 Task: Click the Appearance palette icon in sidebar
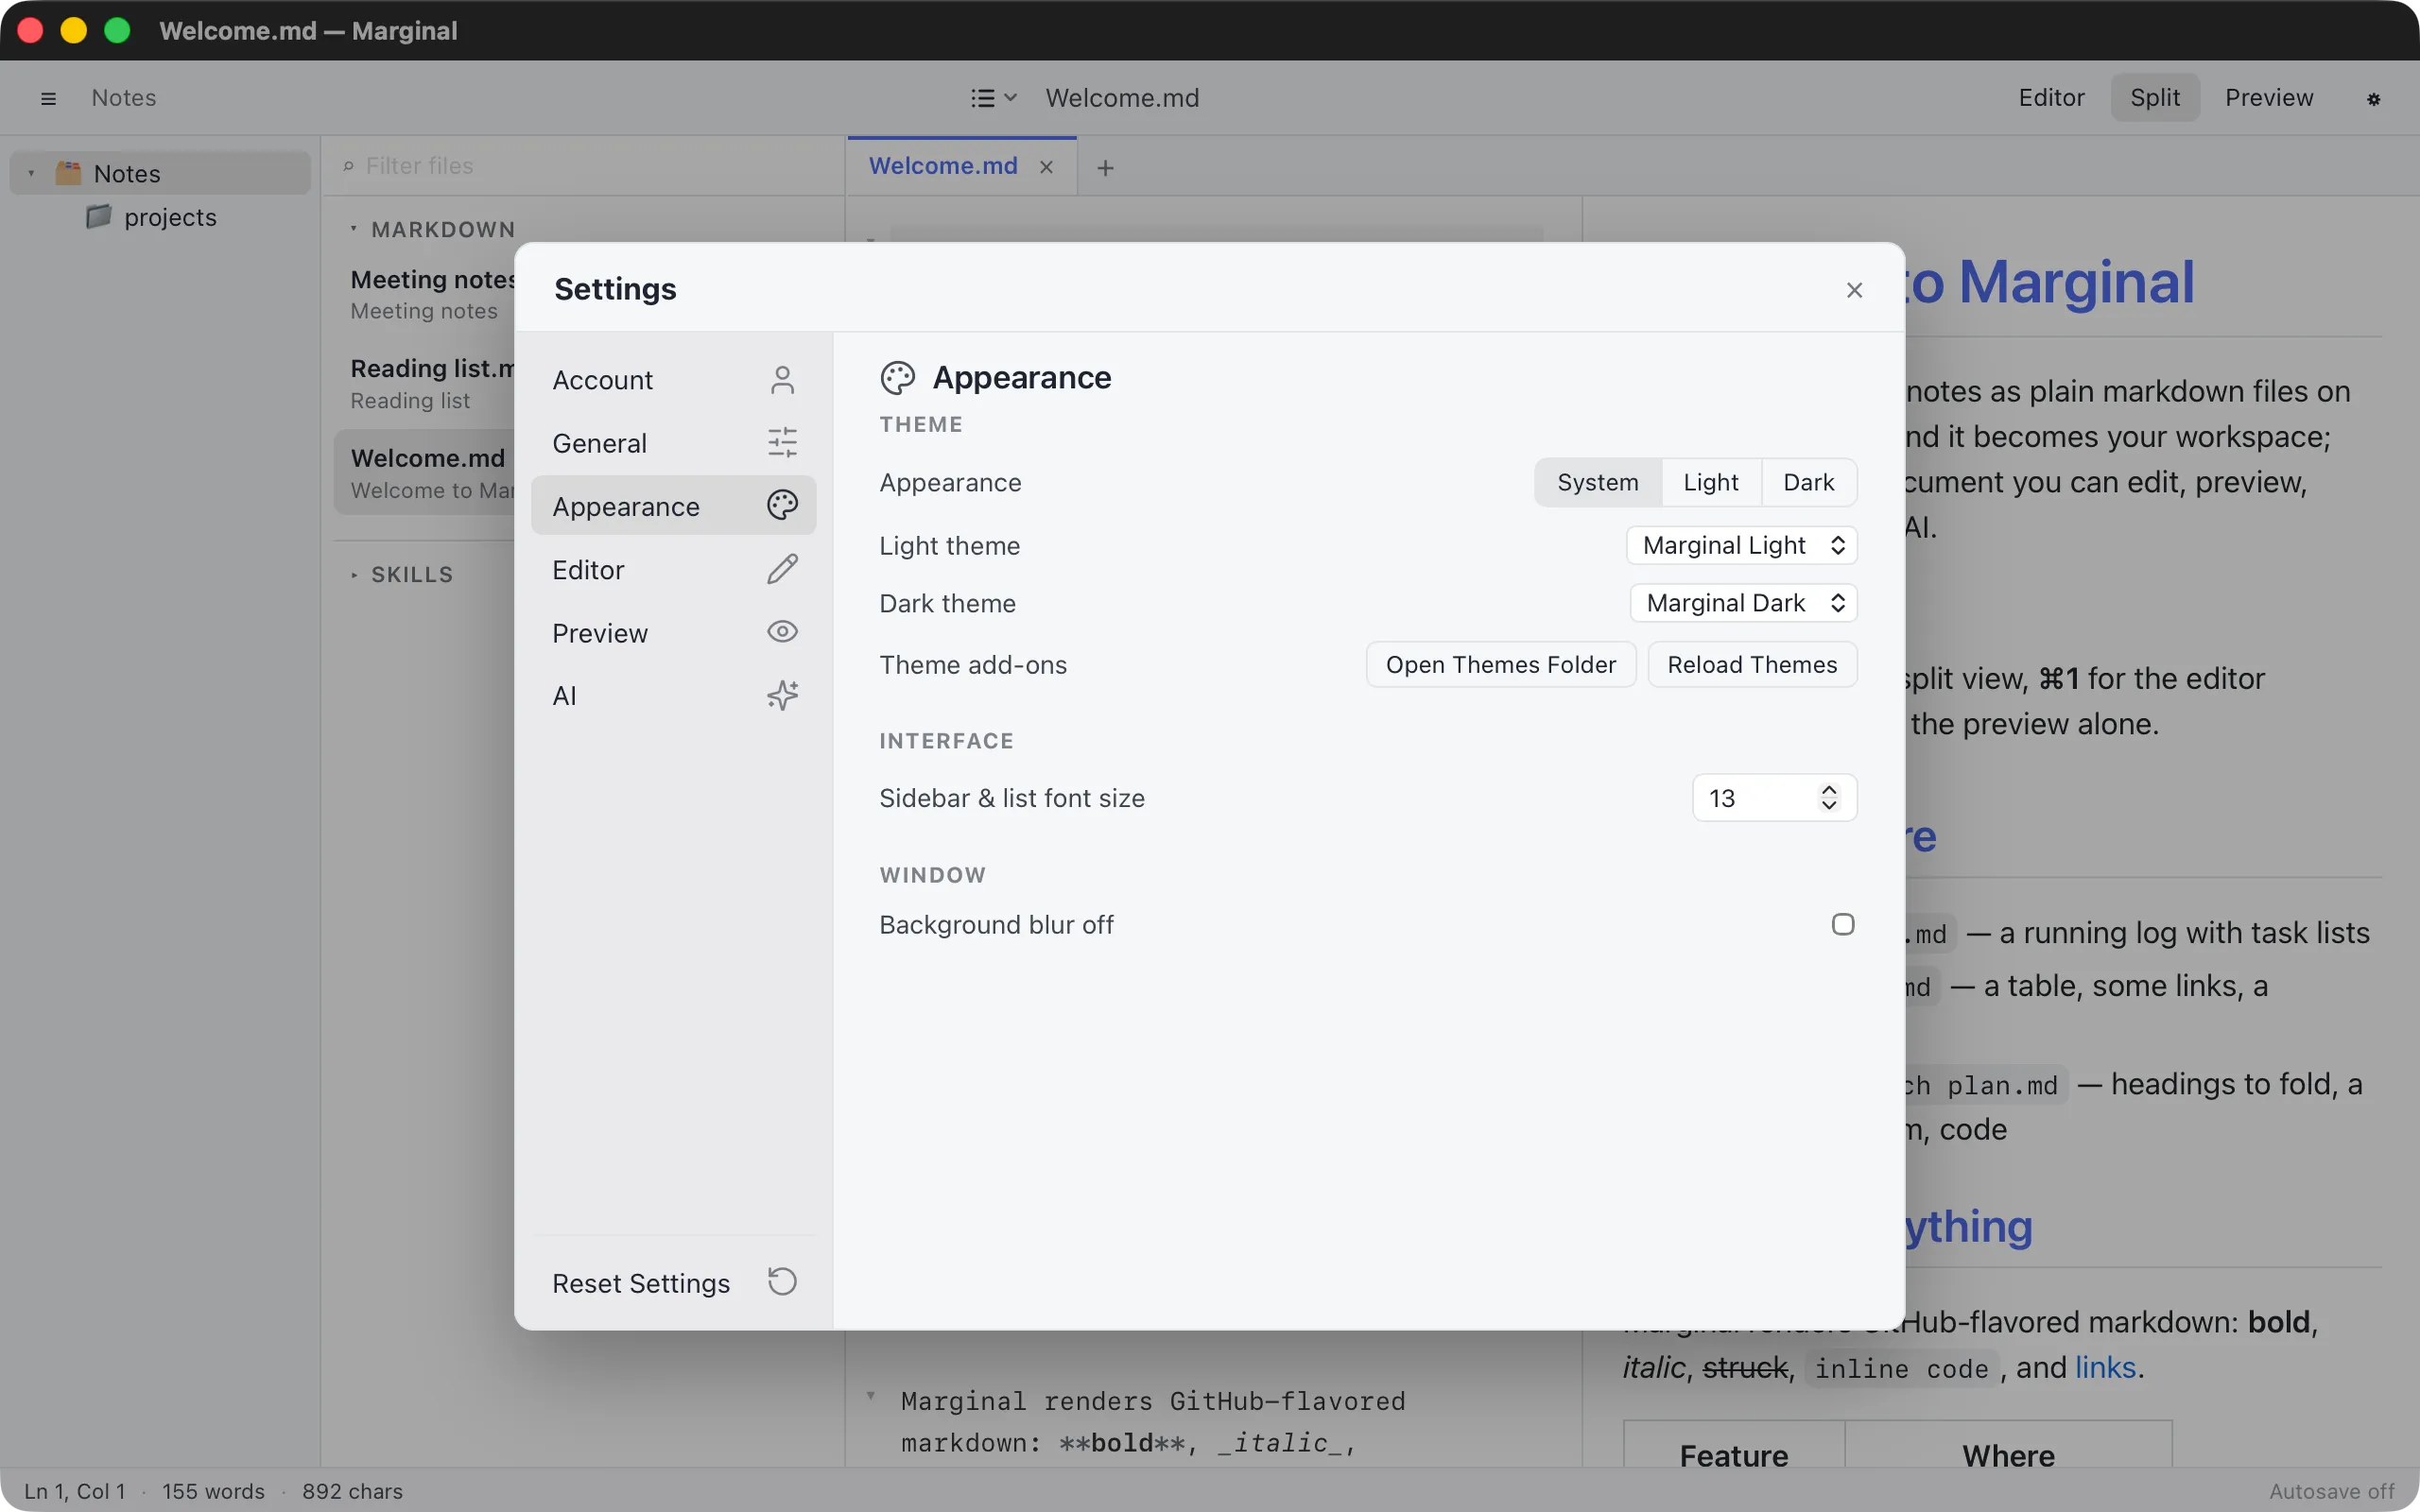coord(782,505)
